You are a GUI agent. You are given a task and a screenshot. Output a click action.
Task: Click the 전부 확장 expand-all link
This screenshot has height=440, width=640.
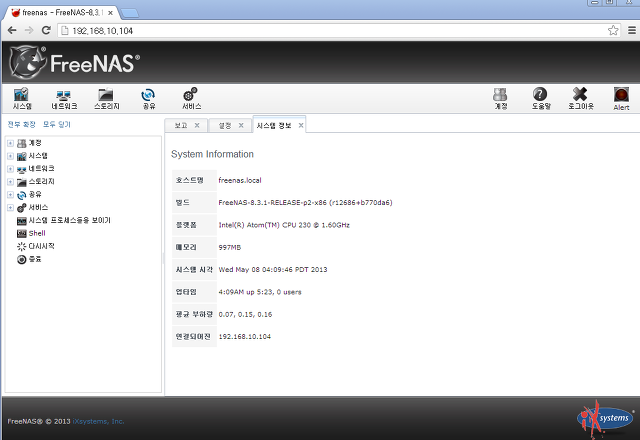pos(21,124)
